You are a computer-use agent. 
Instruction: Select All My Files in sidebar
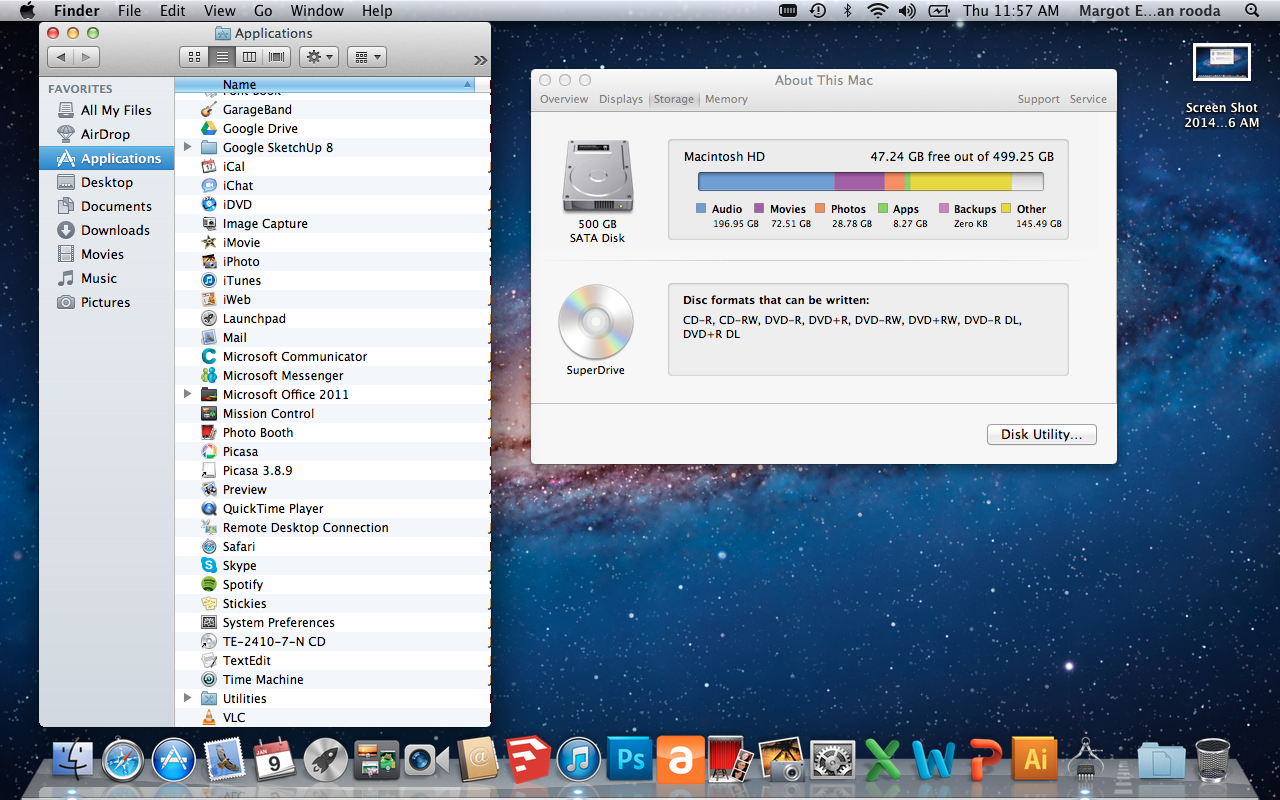click(x=107, y=110)
